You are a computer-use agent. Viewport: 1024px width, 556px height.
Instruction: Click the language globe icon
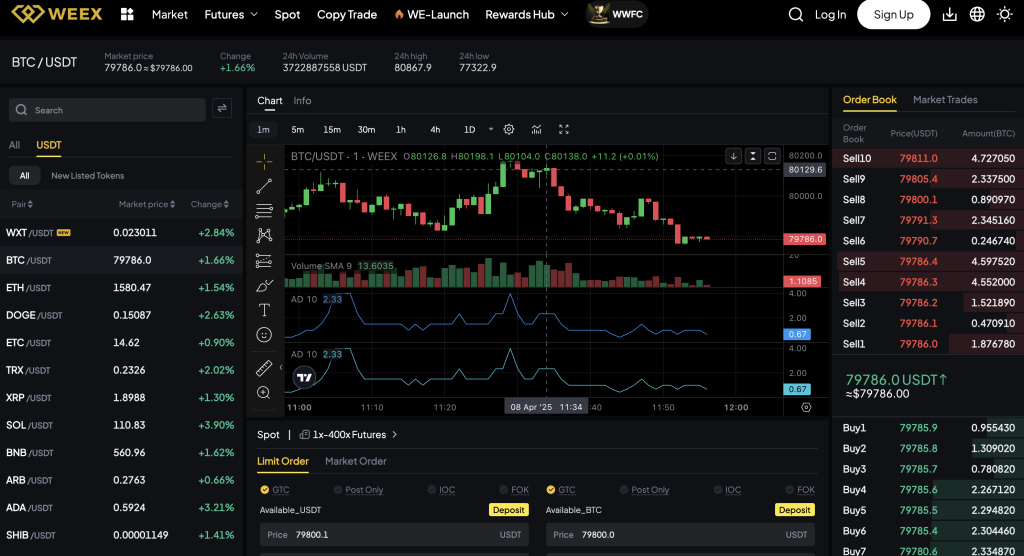point(977,15)
